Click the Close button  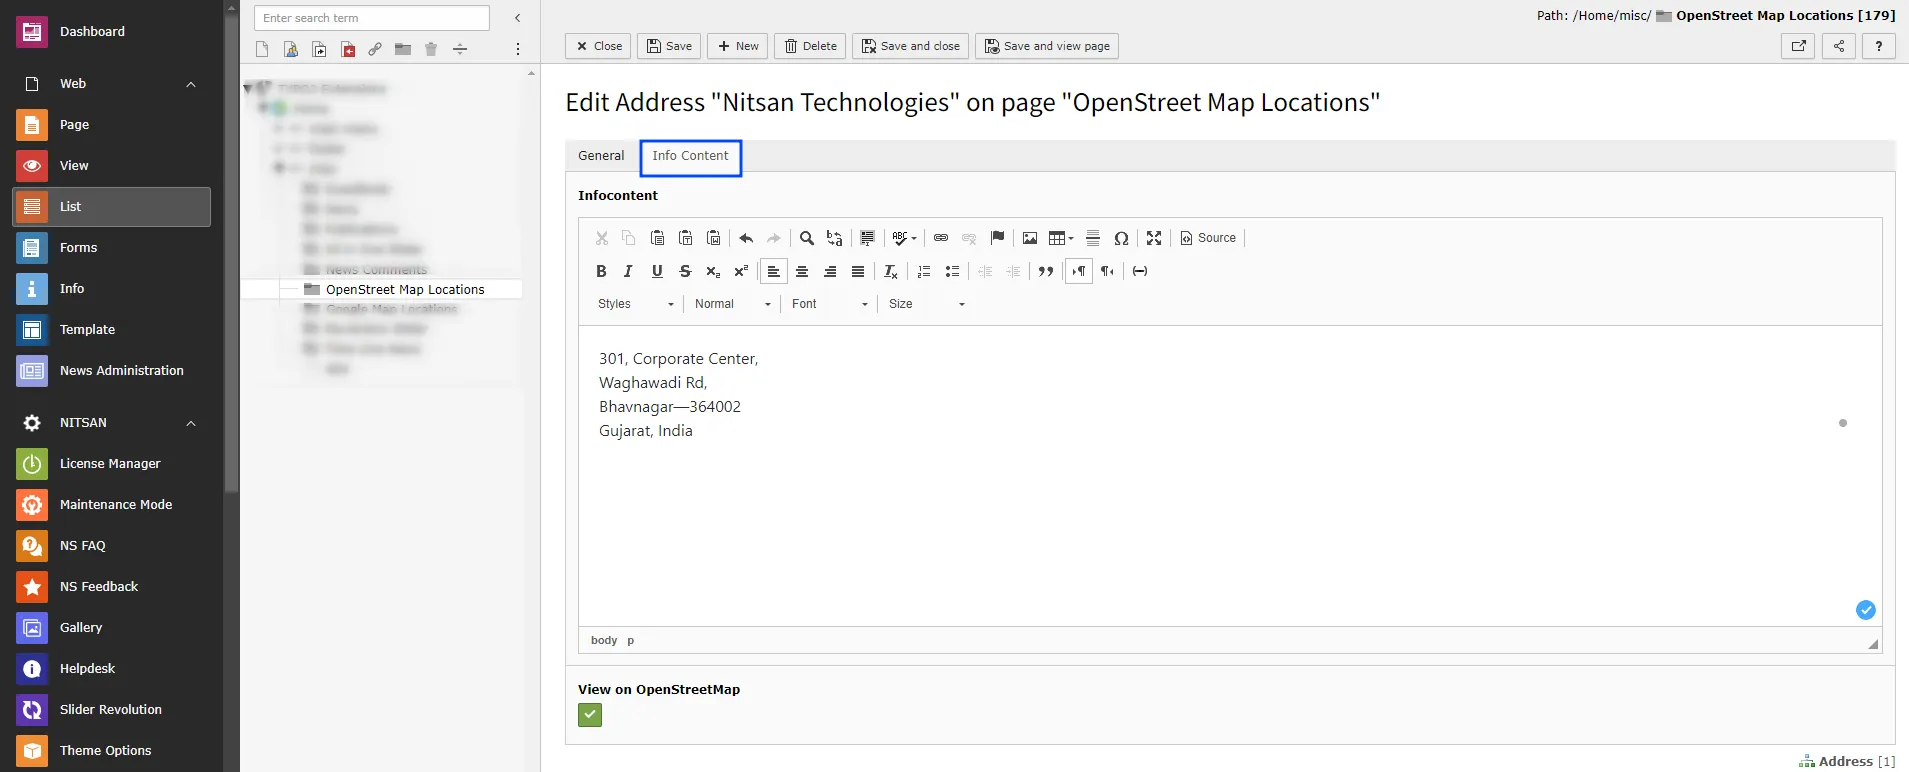click(x=598, y=46)
